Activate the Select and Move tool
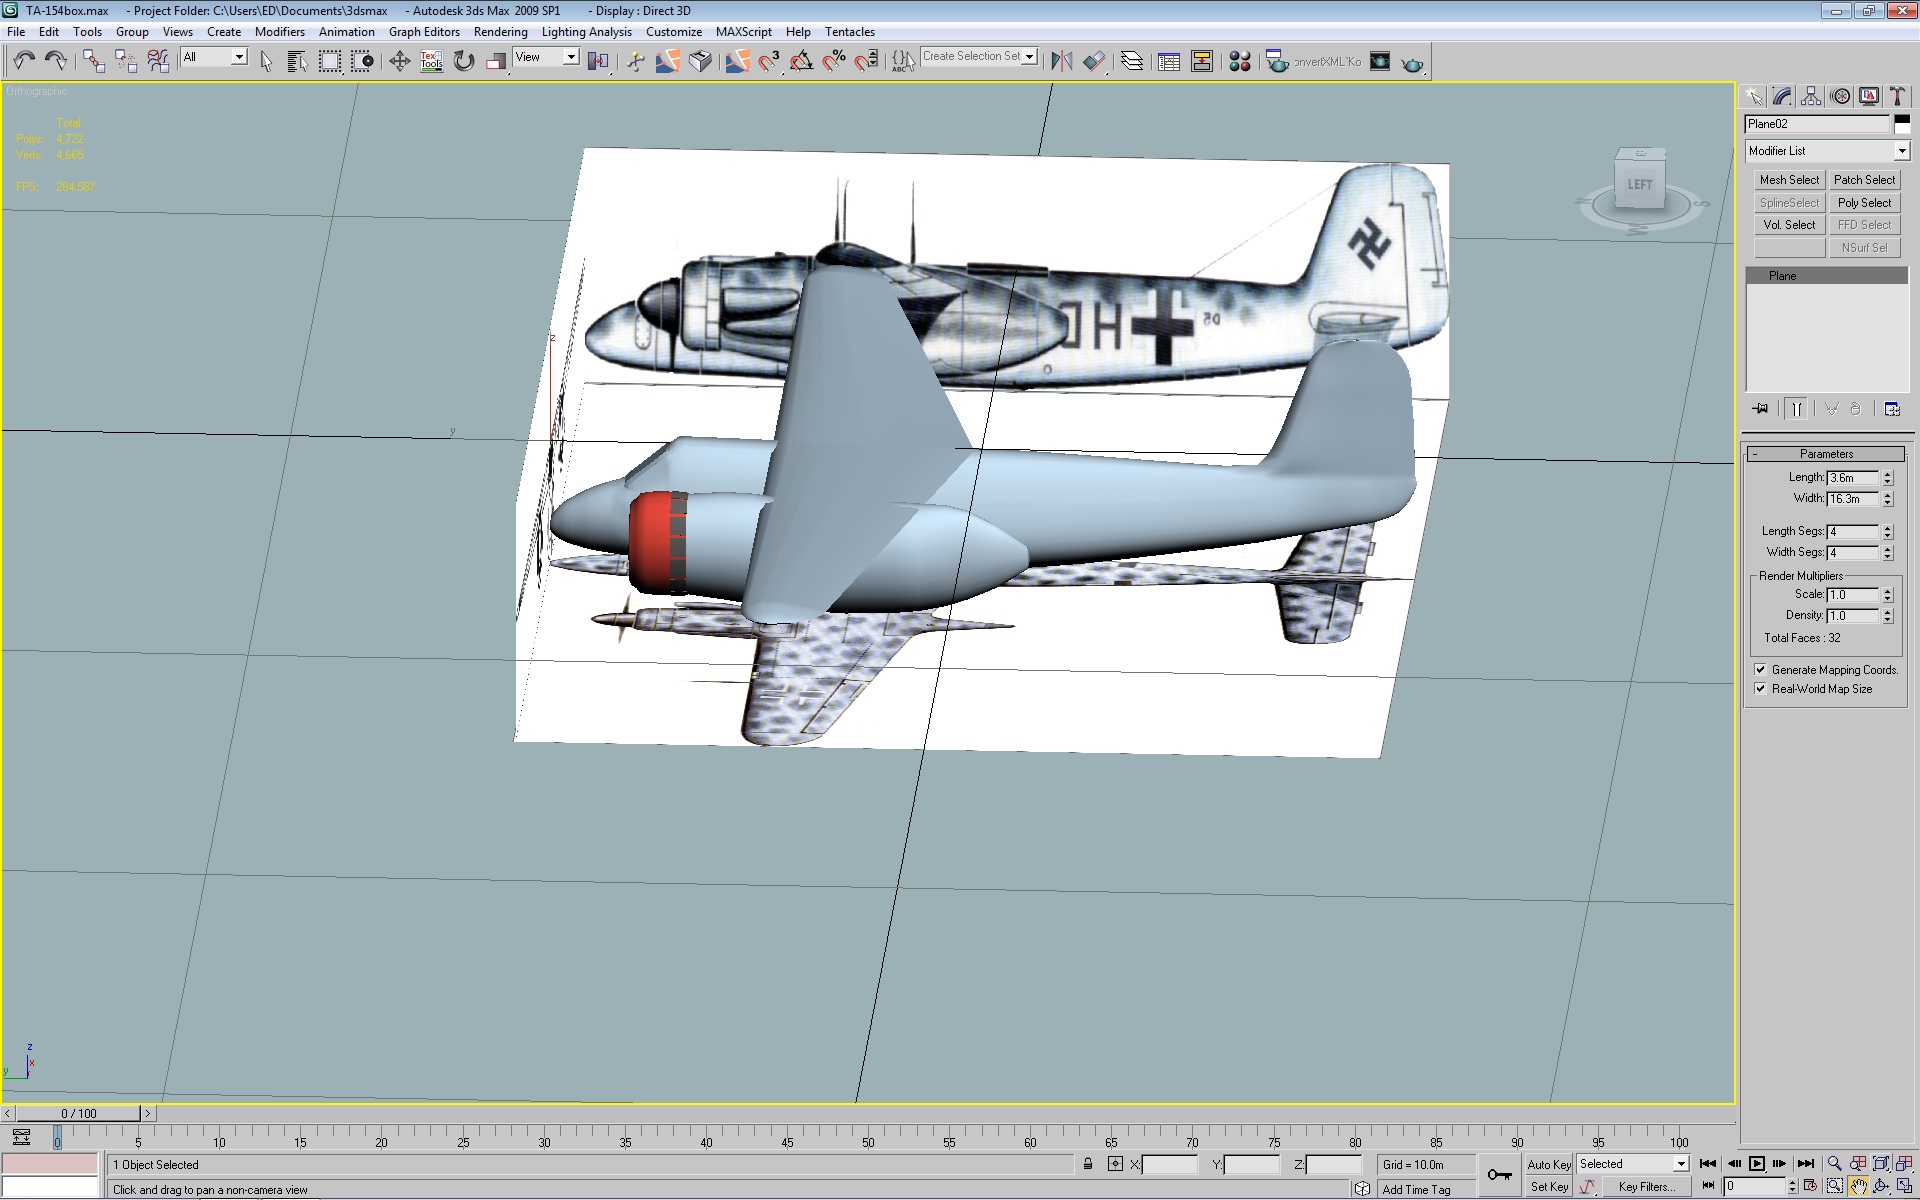Viewport: 1920px width, 1200px height. point(399,61)
